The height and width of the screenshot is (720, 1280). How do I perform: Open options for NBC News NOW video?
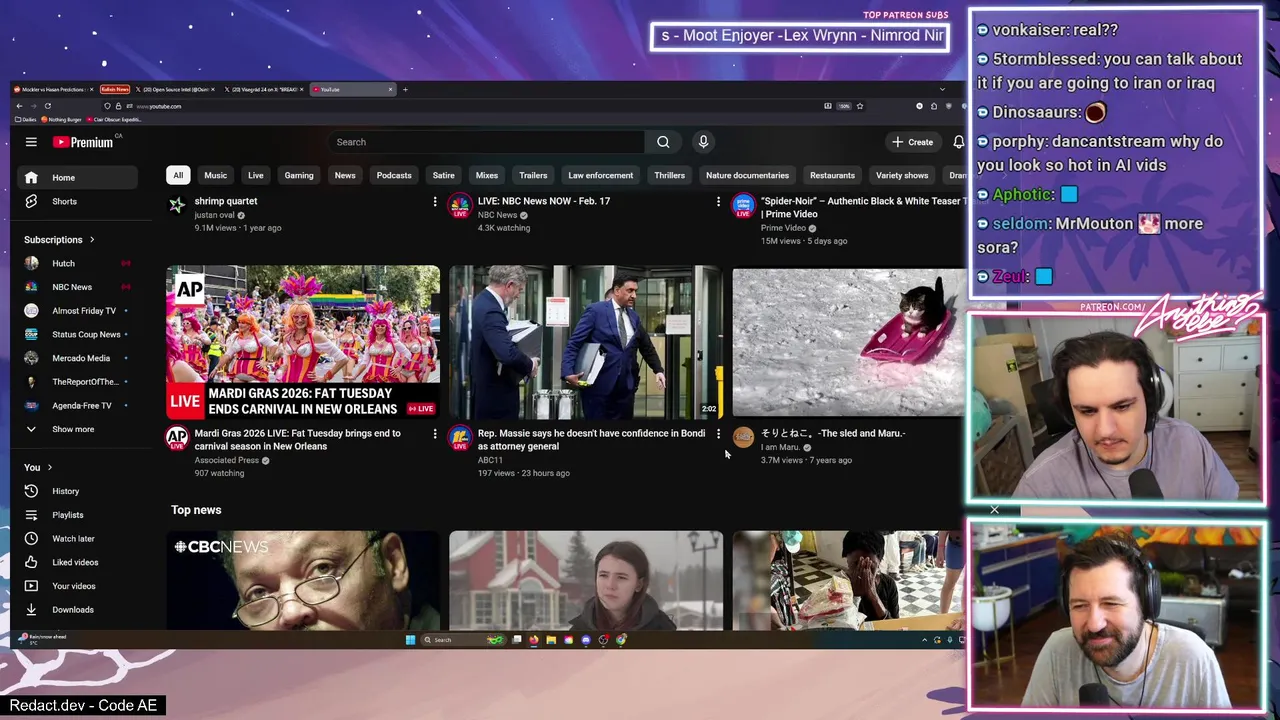point(718,202)
